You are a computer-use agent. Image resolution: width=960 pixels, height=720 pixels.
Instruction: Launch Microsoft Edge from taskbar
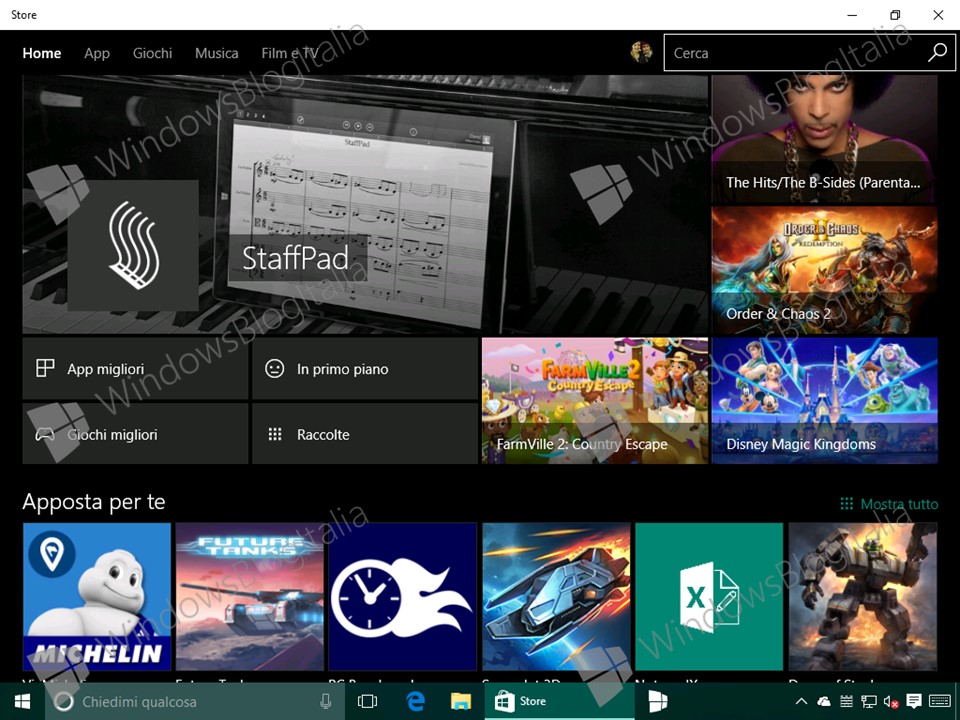coord(416,702)
